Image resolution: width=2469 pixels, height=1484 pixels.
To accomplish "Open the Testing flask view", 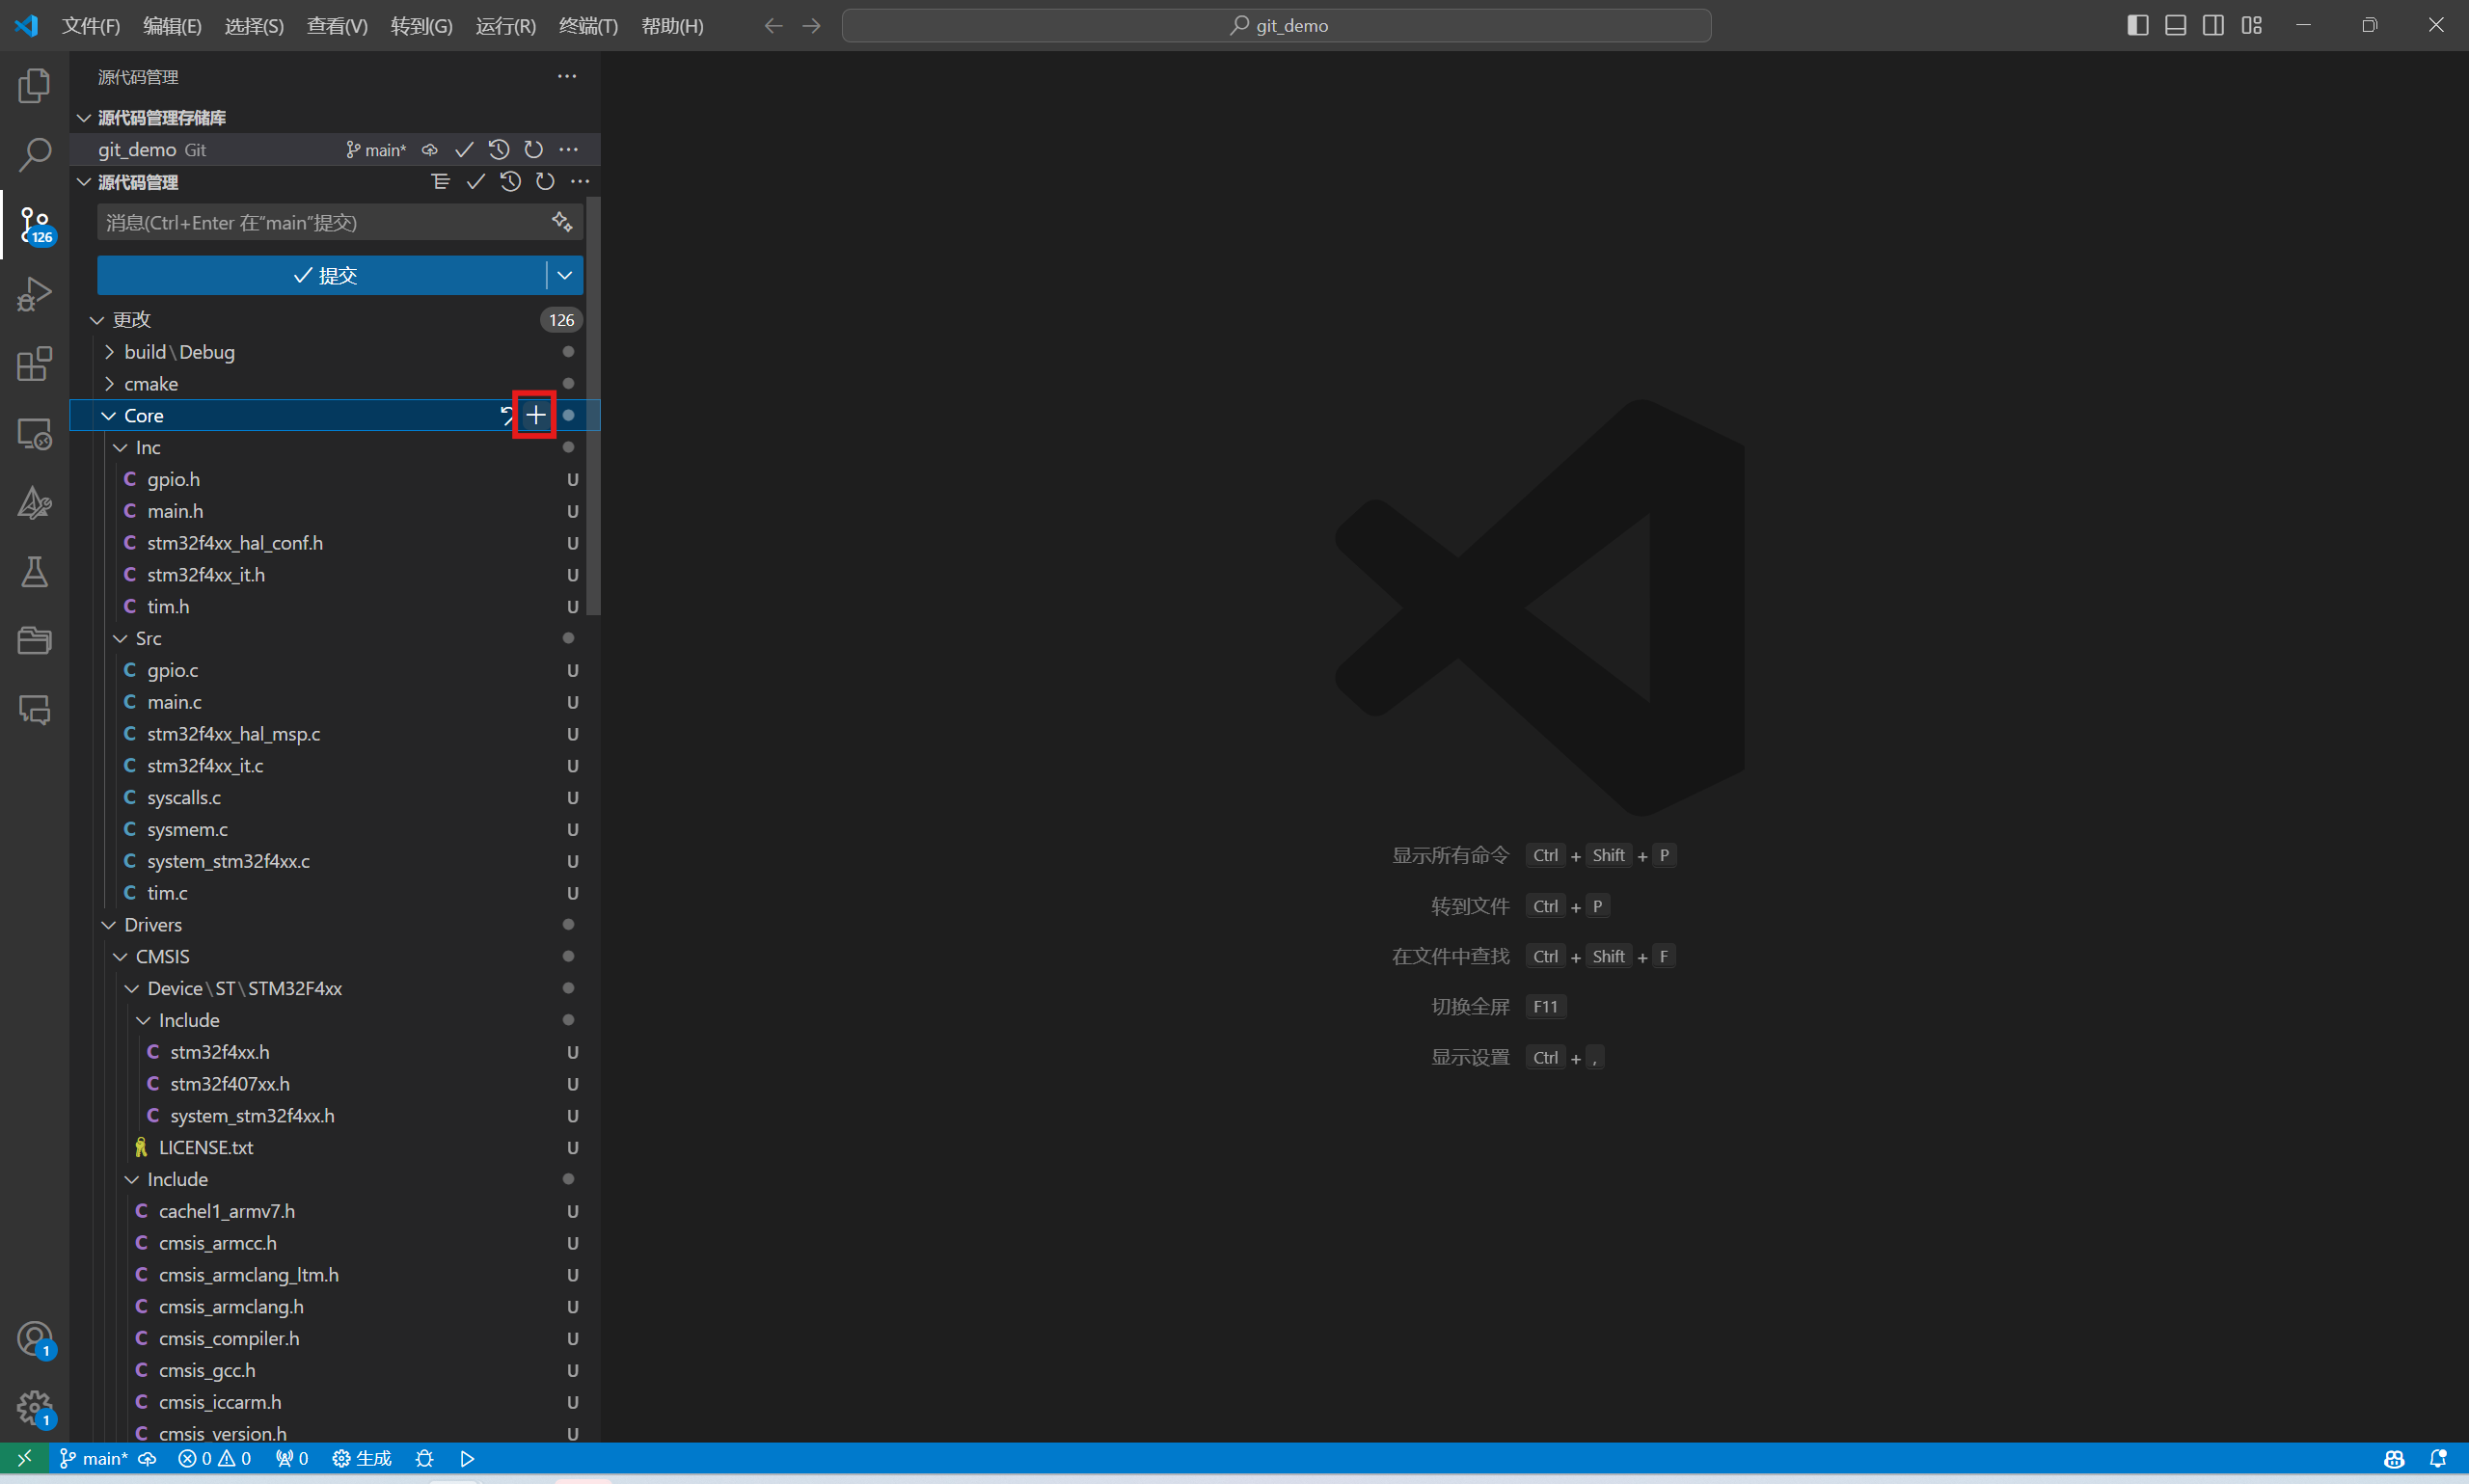I will click(x=34, y=572).
